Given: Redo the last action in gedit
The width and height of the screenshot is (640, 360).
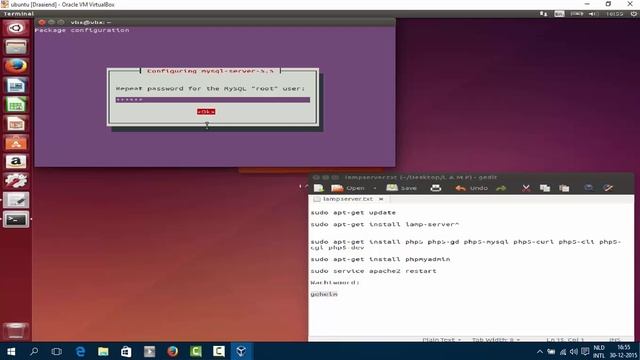Looking at the screenshot, I should (x=501, y=188).
